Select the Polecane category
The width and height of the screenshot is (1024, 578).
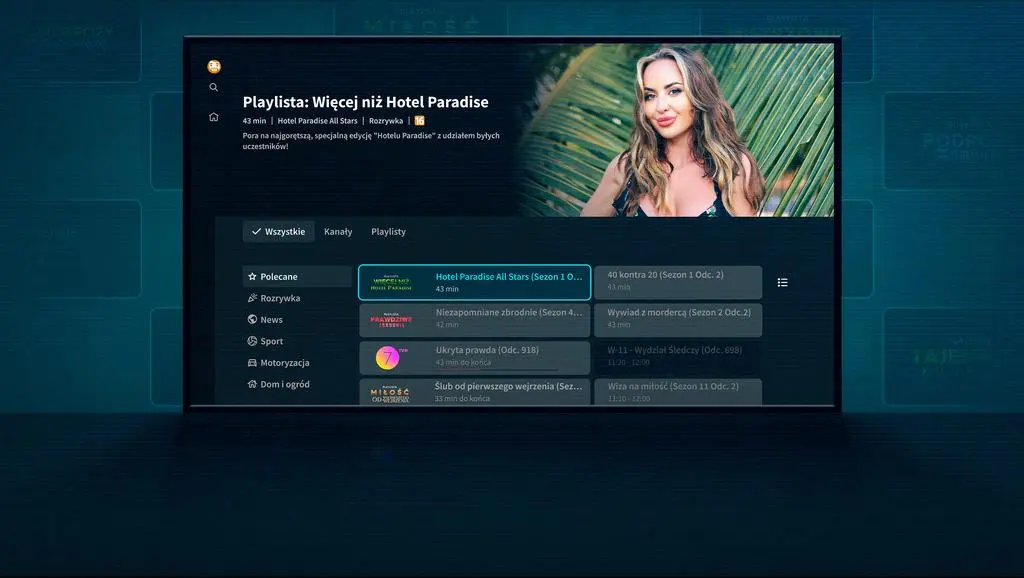(x=297, y=277)
